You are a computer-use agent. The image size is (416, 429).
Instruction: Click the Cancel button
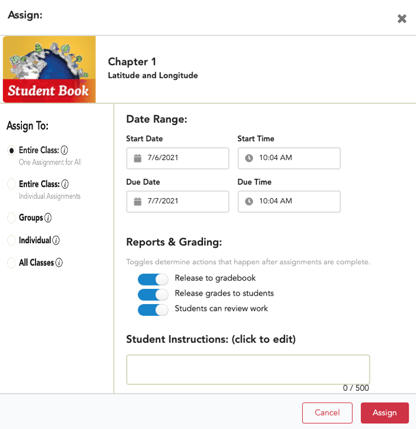(327, 413)
